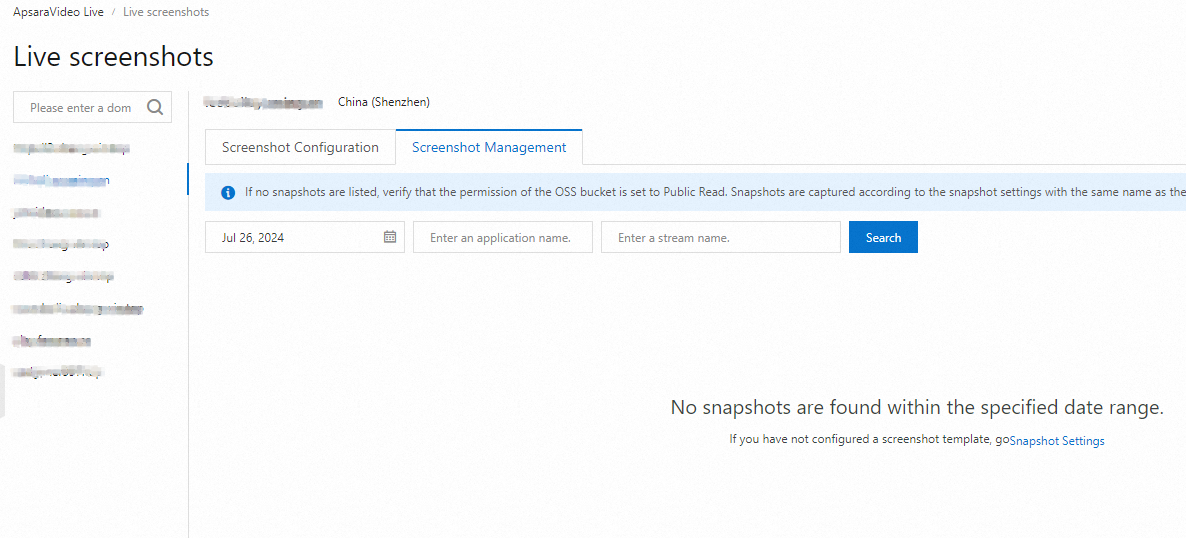
Task: Click the Live screenshots page heading
Action: [114, 57]
